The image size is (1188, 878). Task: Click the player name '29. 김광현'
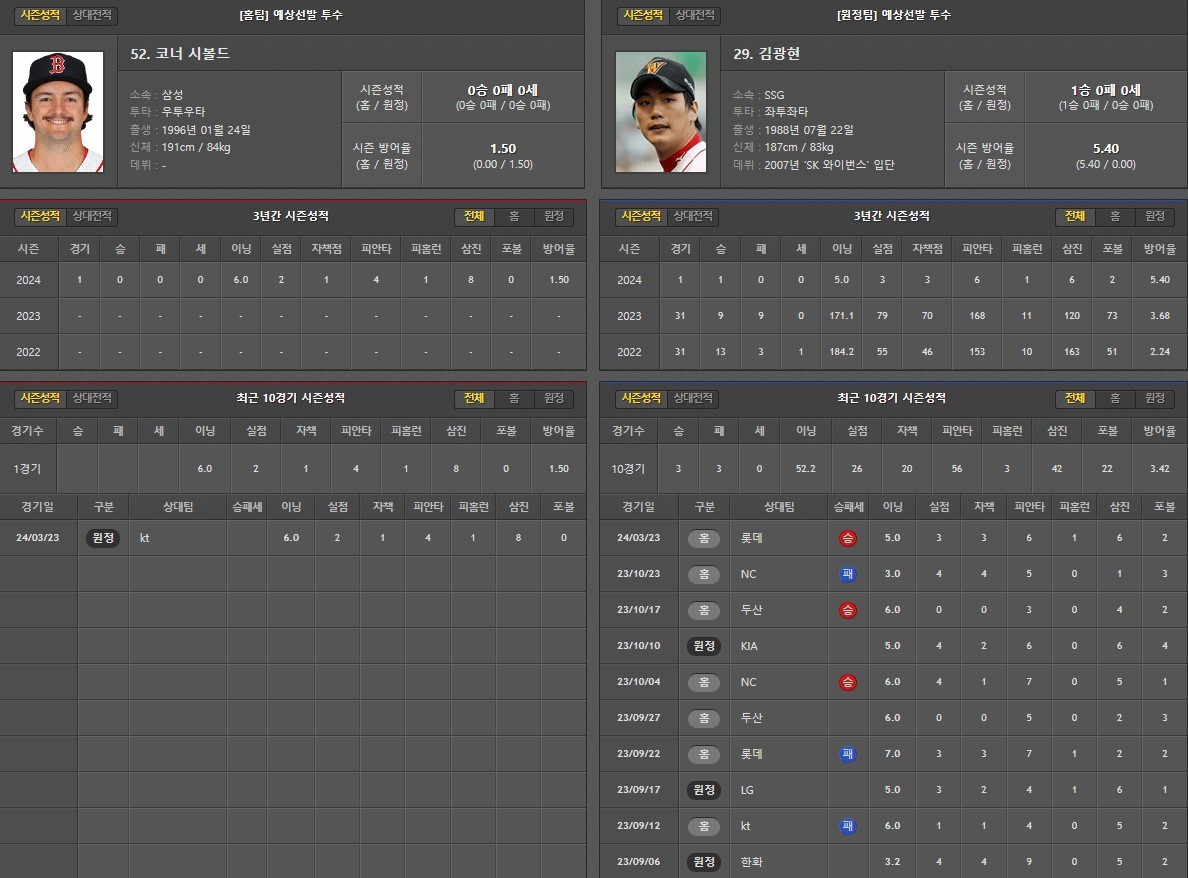[x=766, y=54]
